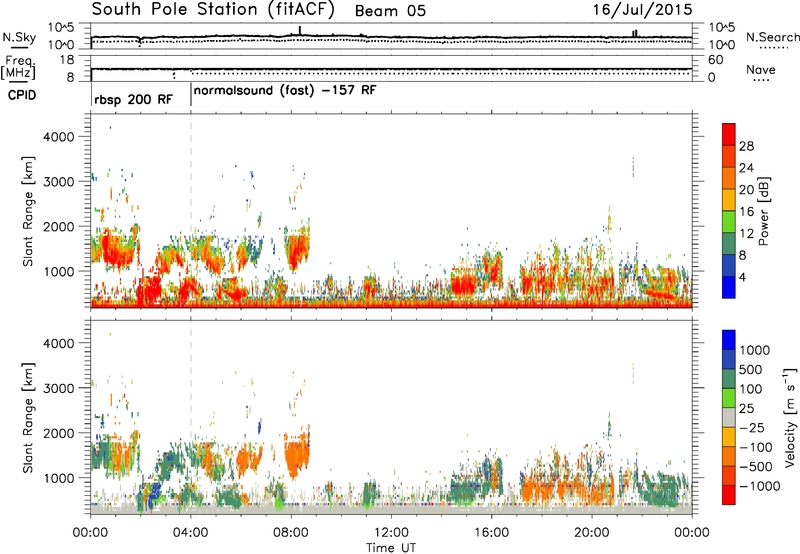This screenshot has height=554, width=800.
Task: Select the "12:00" time tick label
Action: click(391, 533)
